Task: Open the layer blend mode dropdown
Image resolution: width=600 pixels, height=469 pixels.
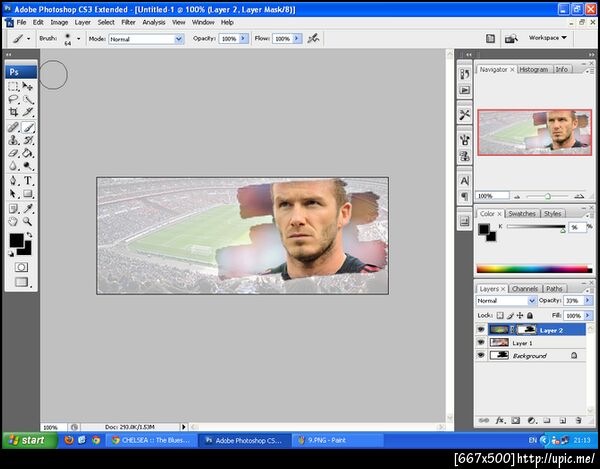Action: (506, 301)
